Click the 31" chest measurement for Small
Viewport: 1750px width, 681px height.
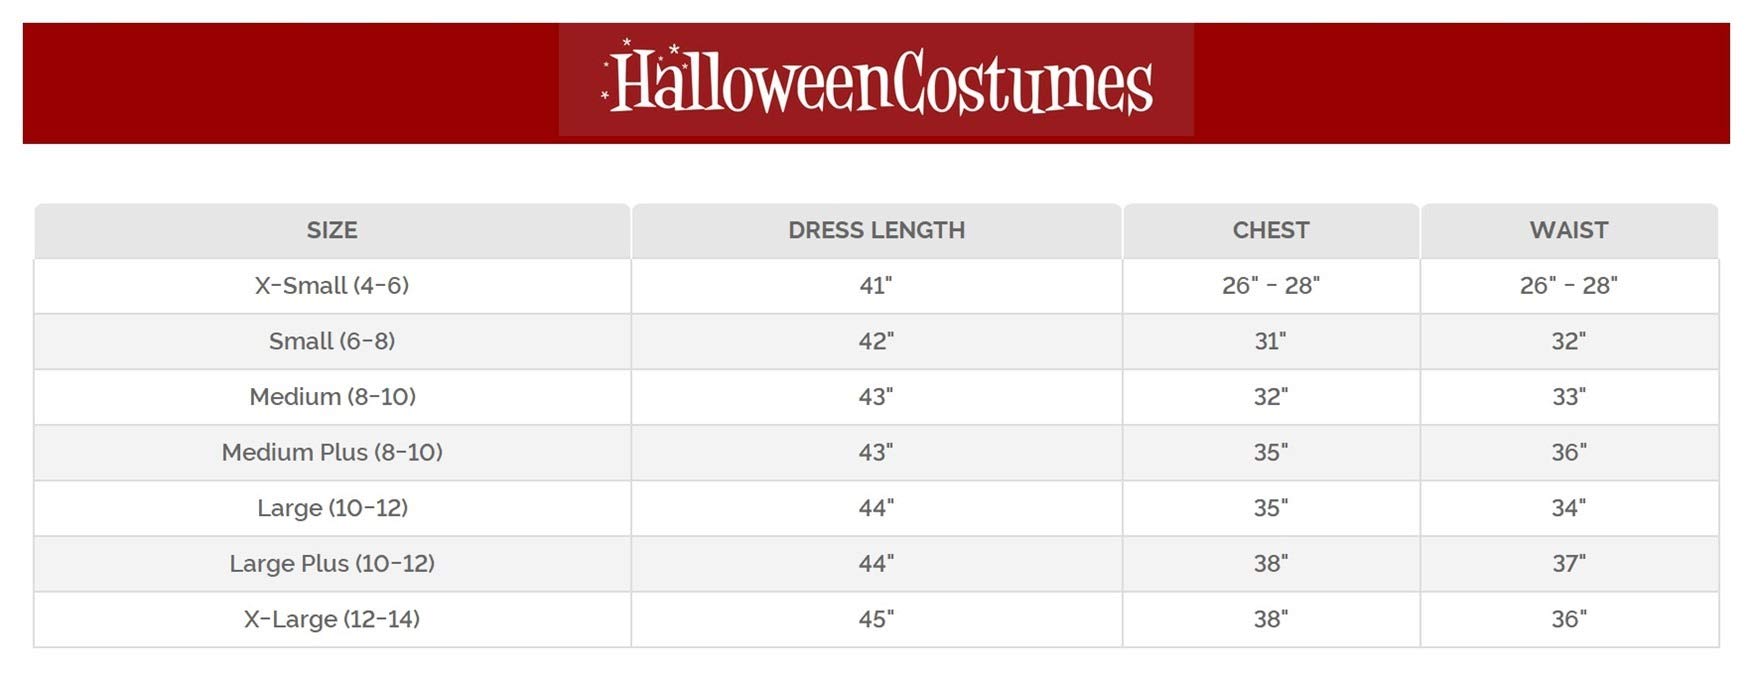1270,342
